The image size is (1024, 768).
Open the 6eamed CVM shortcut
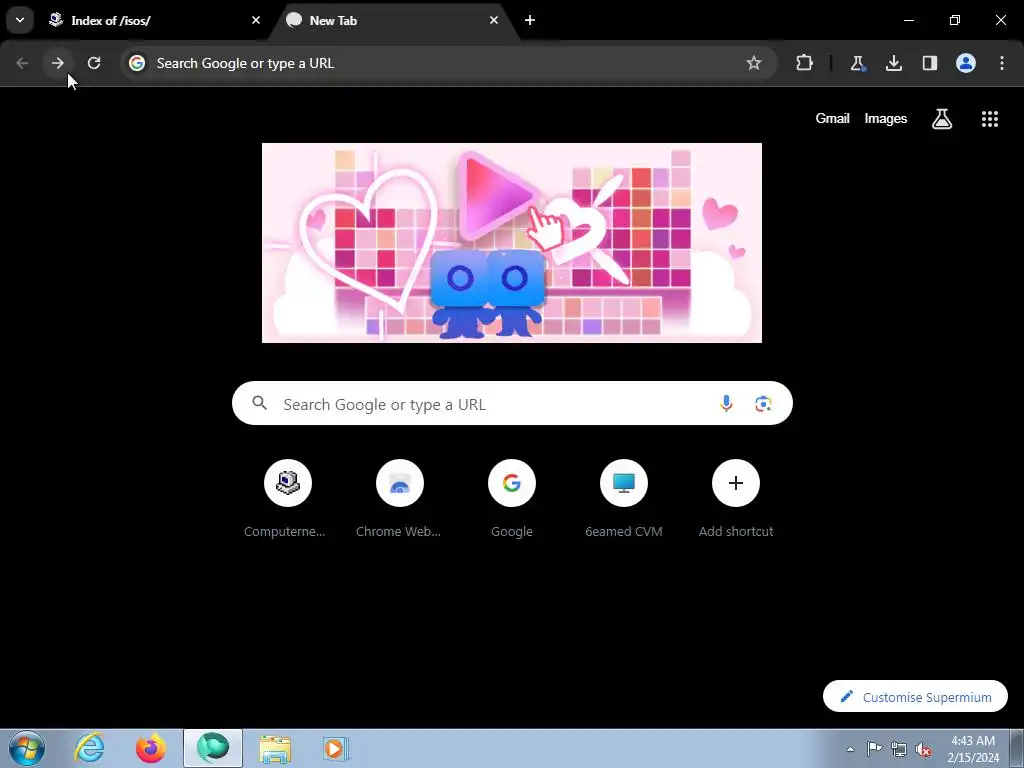tap(624, 499)
